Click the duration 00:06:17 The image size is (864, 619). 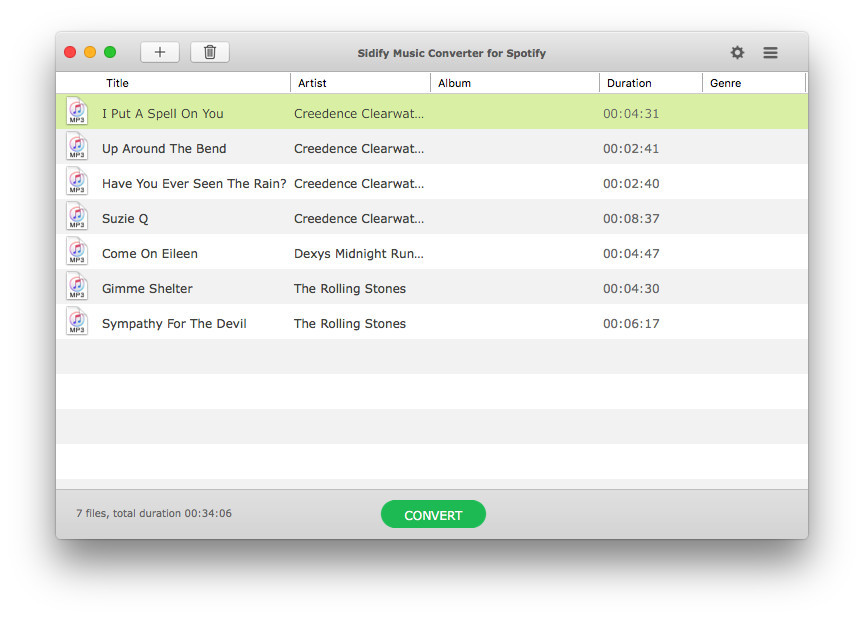click(x=631, y=324)
